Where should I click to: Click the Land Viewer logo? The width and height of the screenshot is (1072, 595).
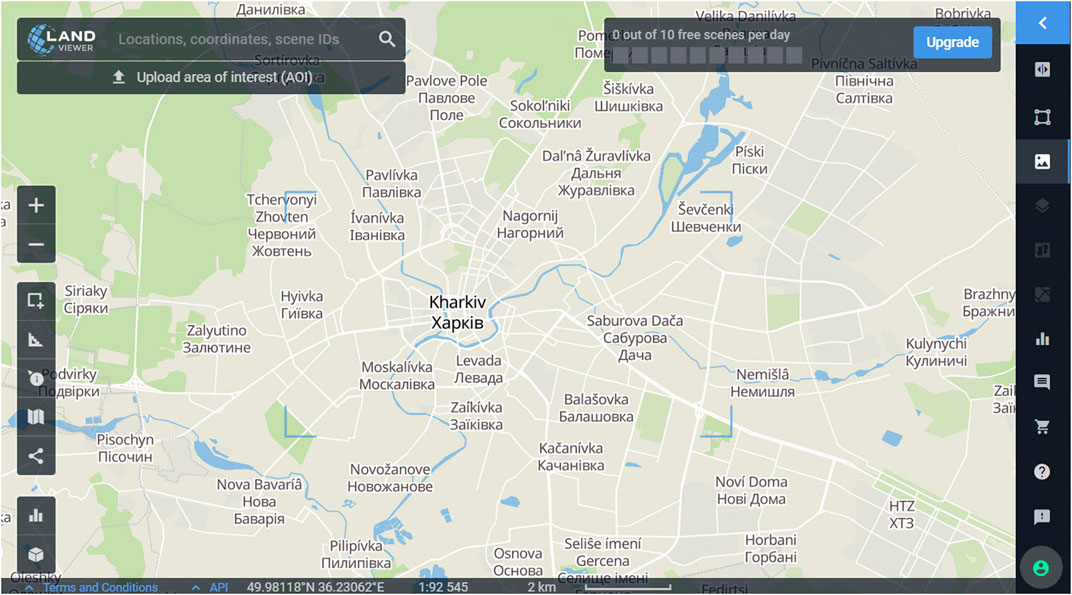coord(62,39)
